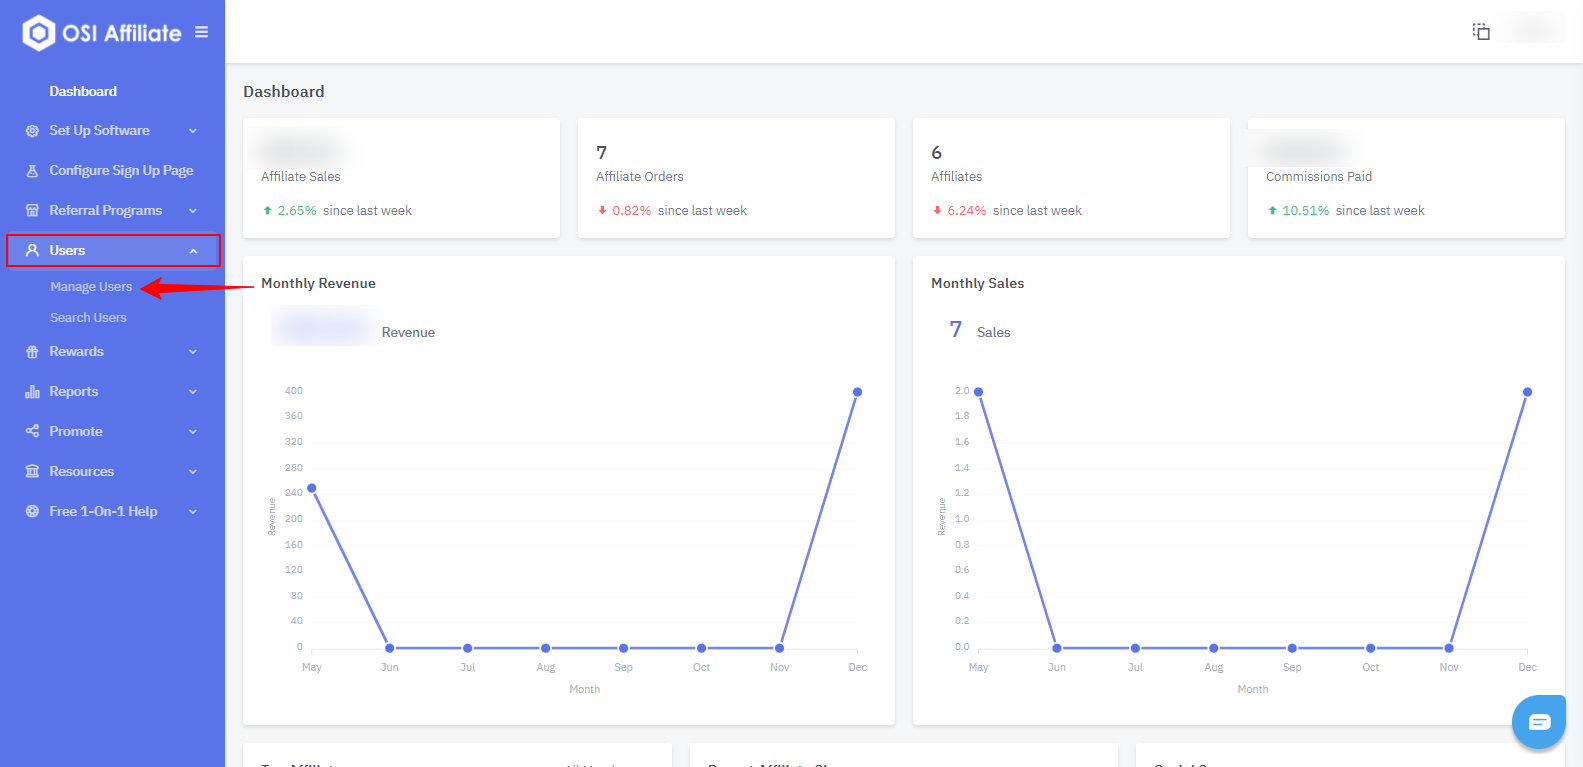Click the Free 1-On-1 Help lifebuoy icon

point(32,512)
